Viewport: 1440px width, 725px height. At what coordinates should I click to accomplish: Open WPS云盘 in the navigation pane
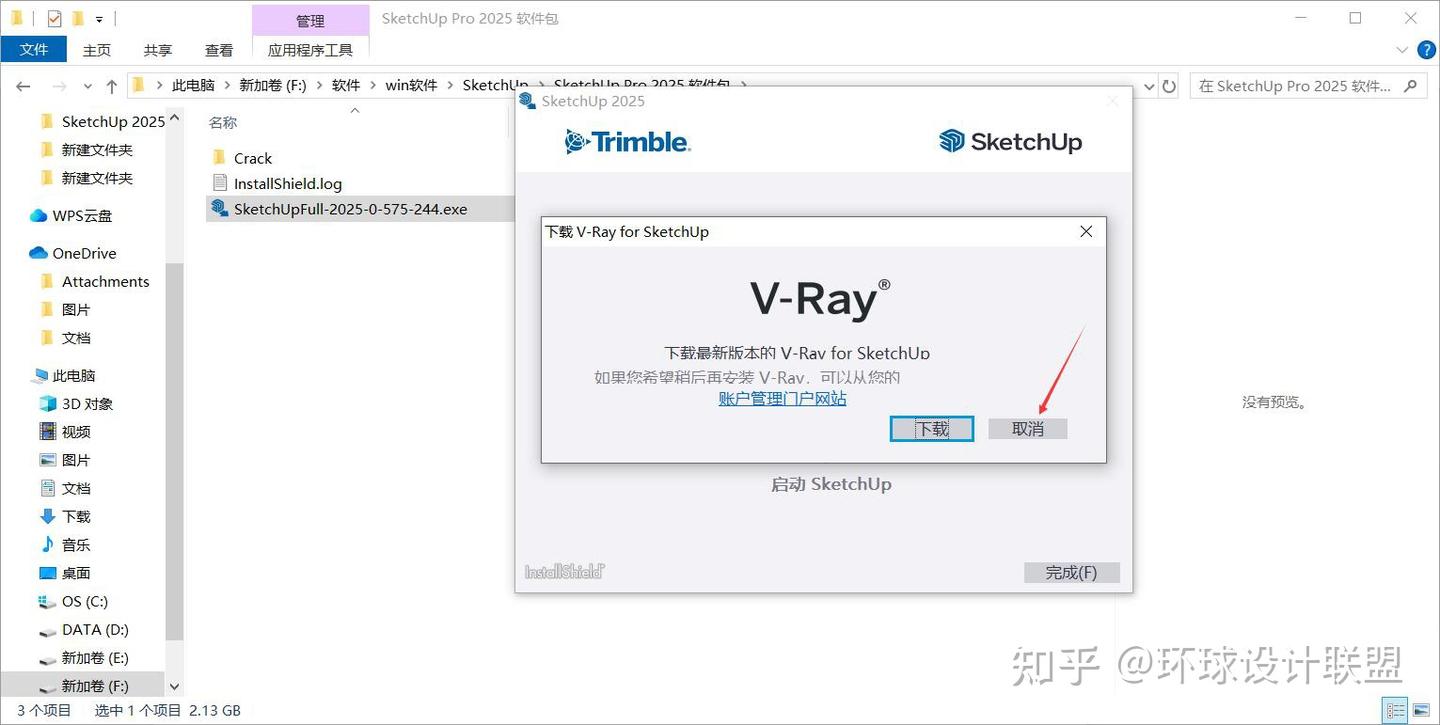point(71,216)
